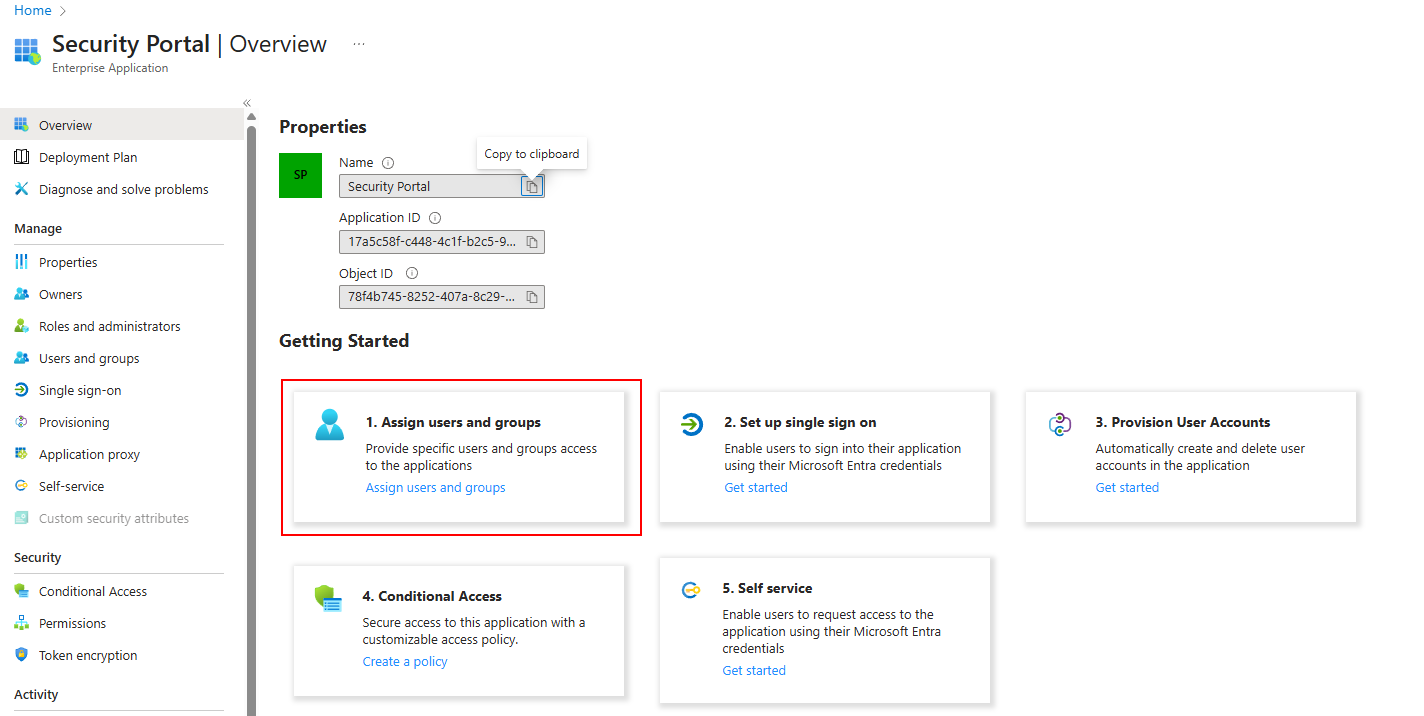Click the Deployment Plan book icon
The image size is (1424, 716).
(x=21, y=157)
